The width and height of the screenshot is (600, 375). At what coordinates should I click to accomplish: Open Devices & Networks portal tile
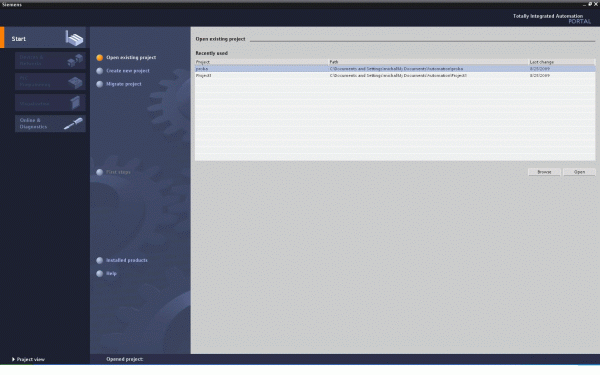[50, 60]
